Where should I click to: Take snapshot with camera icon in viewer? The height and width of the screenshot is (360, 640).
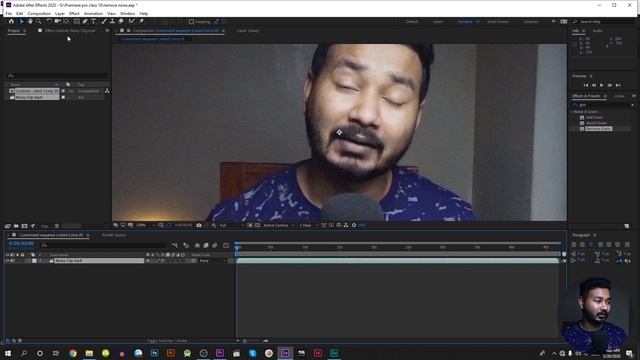[199, 225]
